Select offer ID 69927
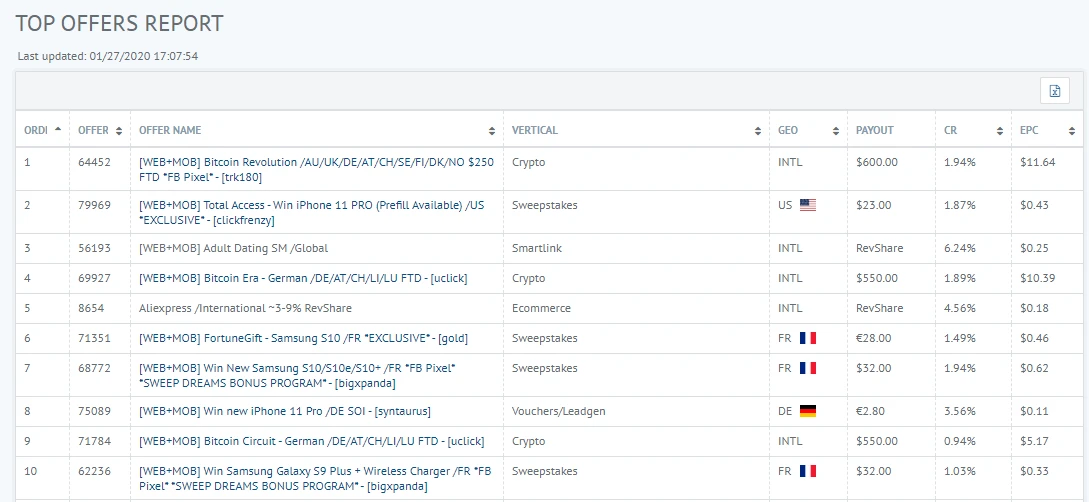1089x502 pixels. click(94, 278)
